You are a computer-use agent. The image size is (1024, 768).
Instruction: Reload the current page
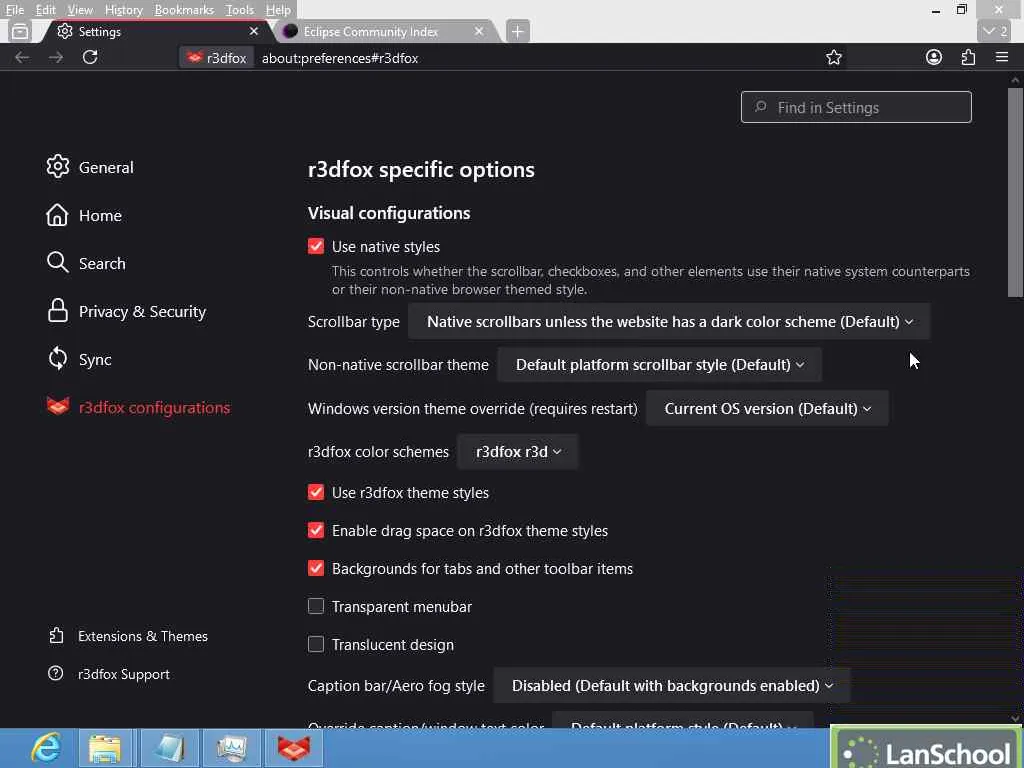pyautogui.click(x=90, y=57)
